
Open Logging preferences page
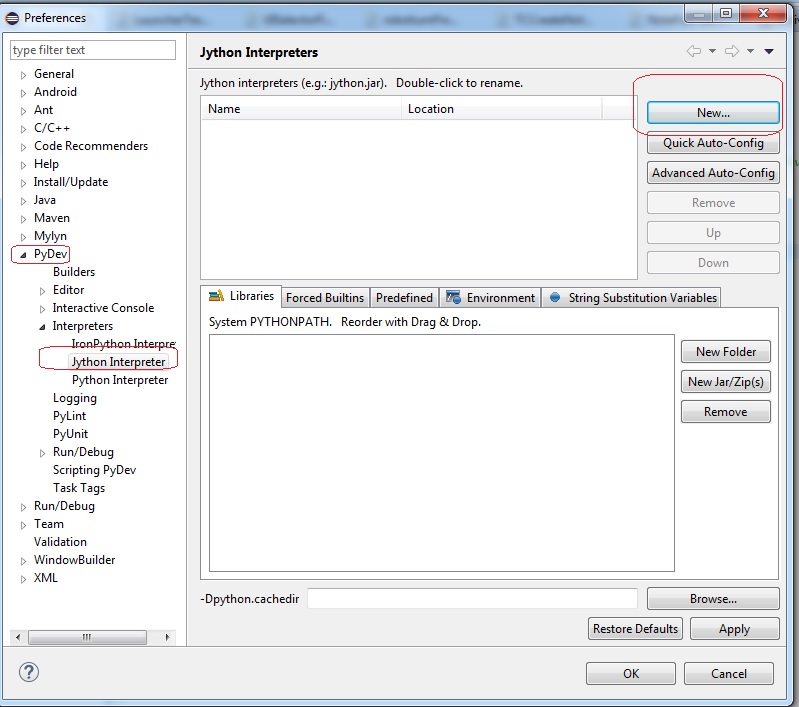point(75,398)
